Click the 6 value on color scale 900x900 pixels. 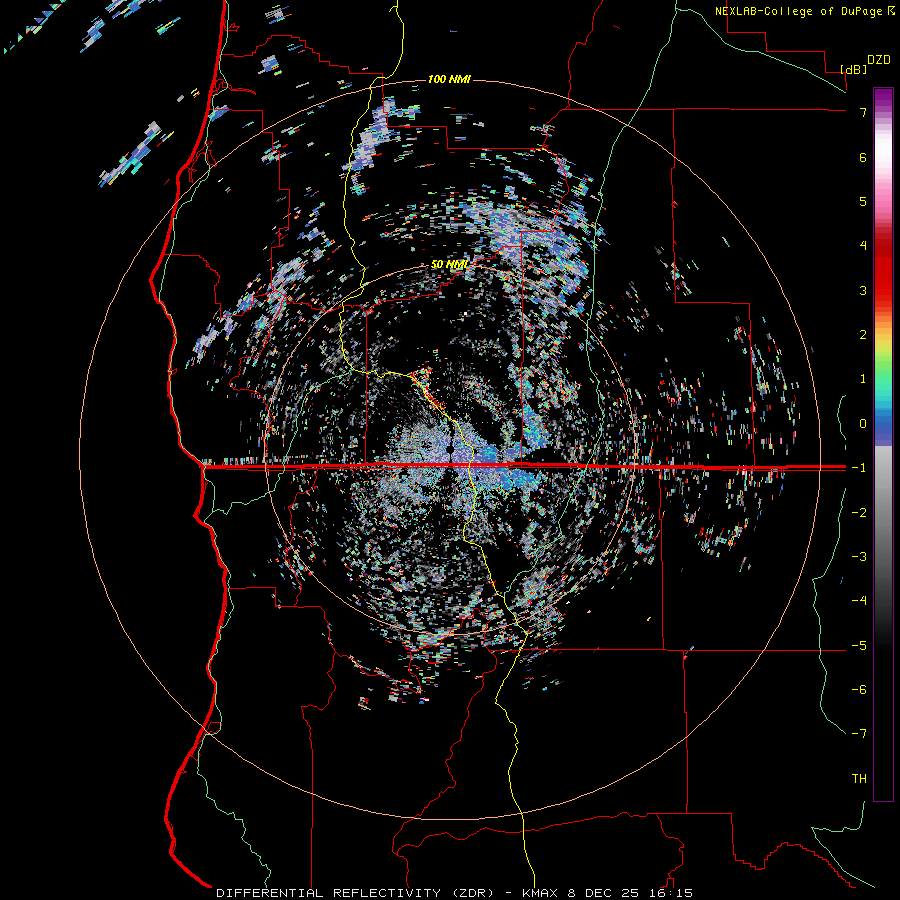click(863, 157)
